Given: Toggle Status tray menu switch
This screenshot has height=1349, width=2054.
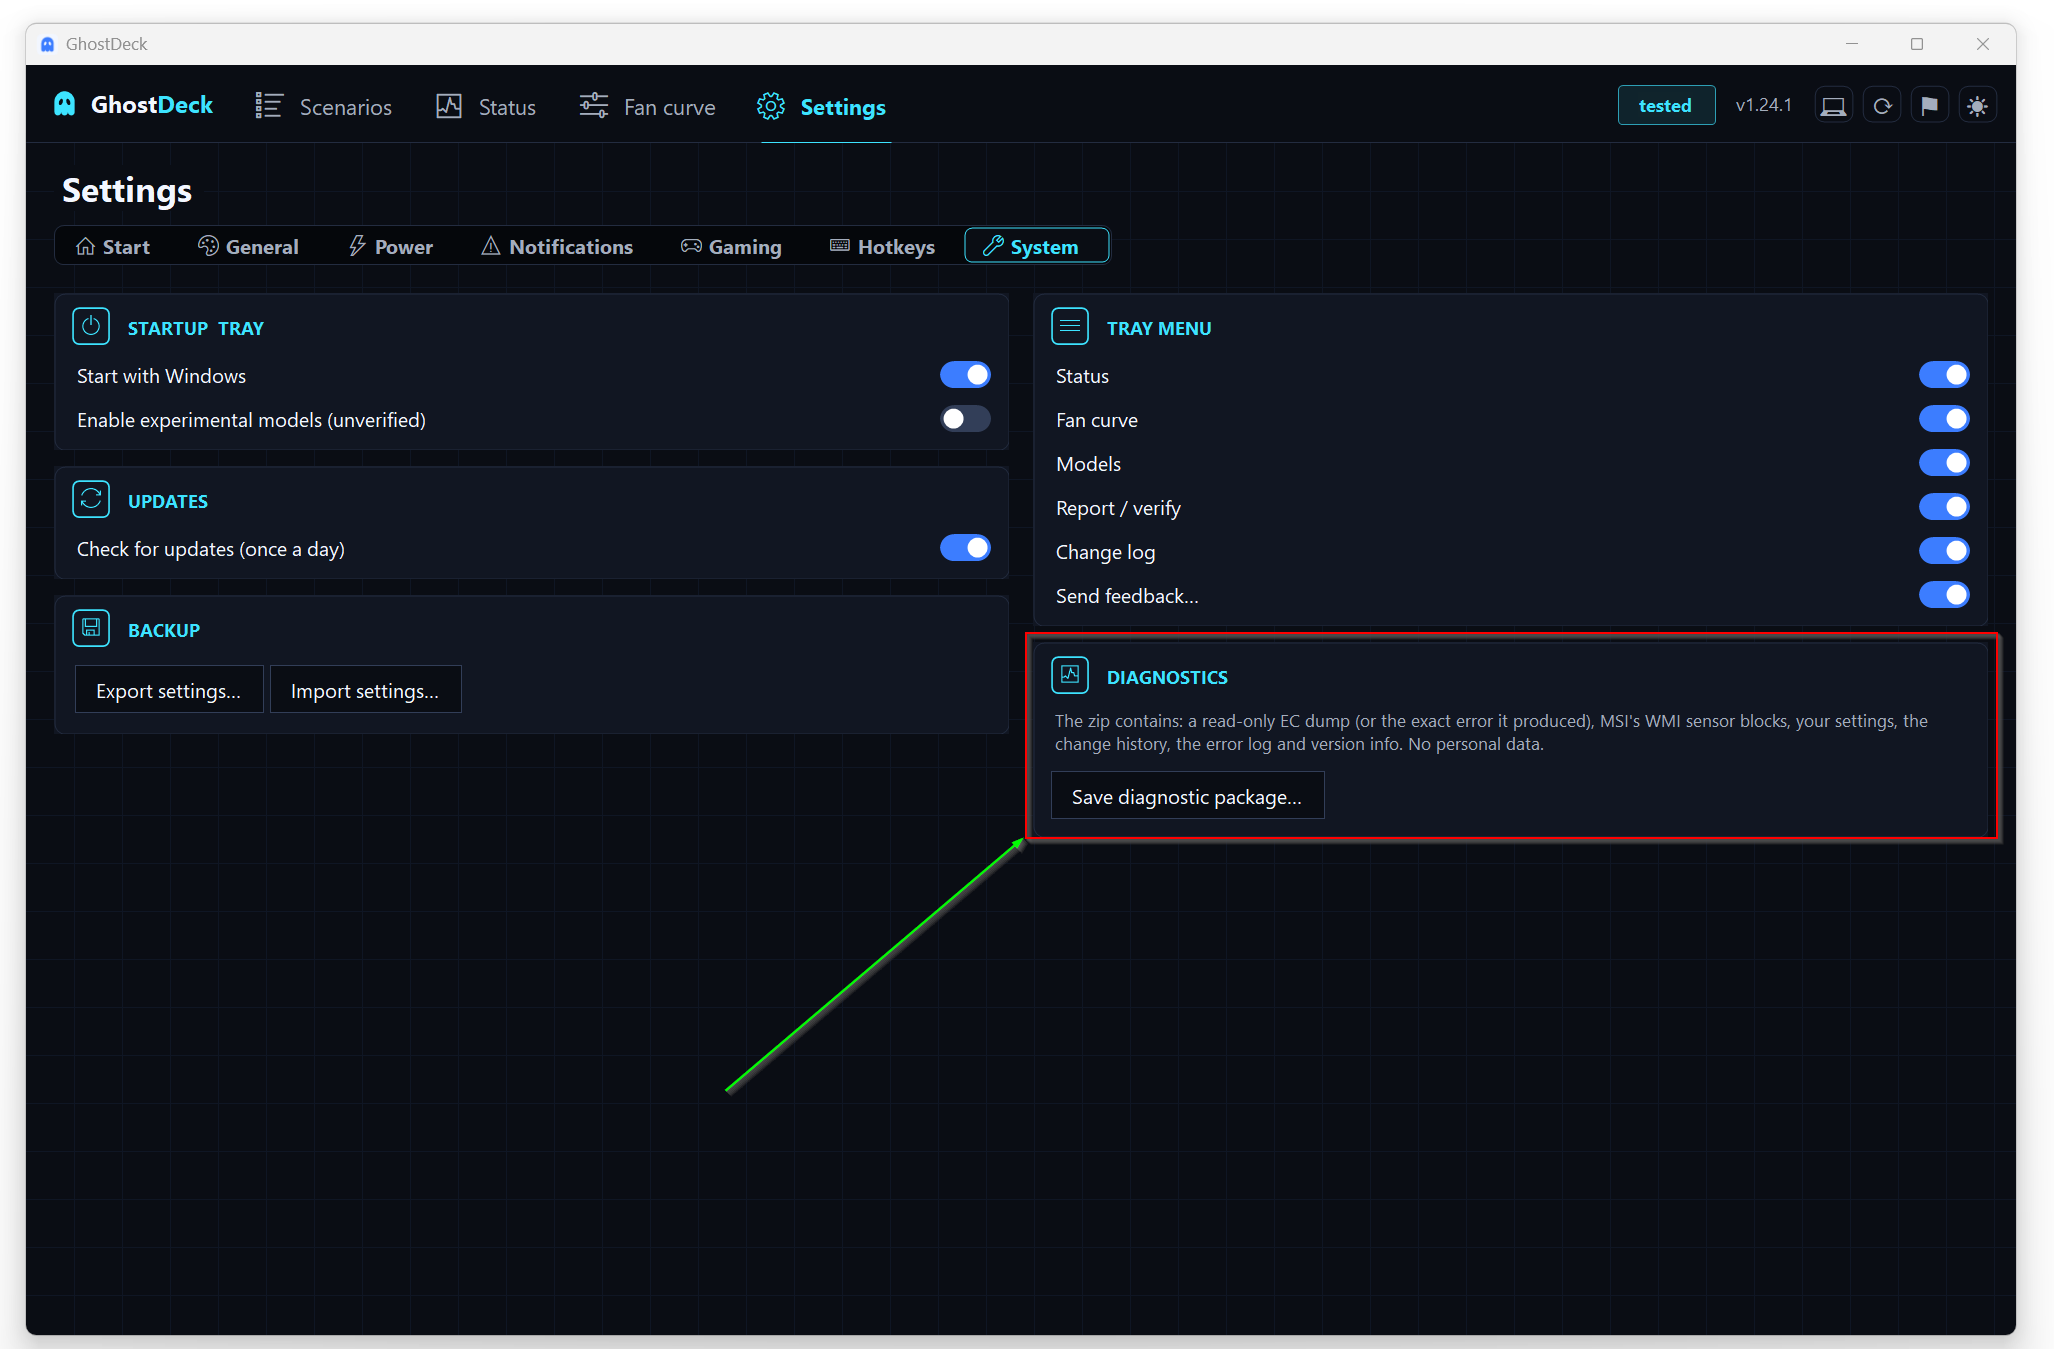Looking at the screenshot, I should [1944, 375].
